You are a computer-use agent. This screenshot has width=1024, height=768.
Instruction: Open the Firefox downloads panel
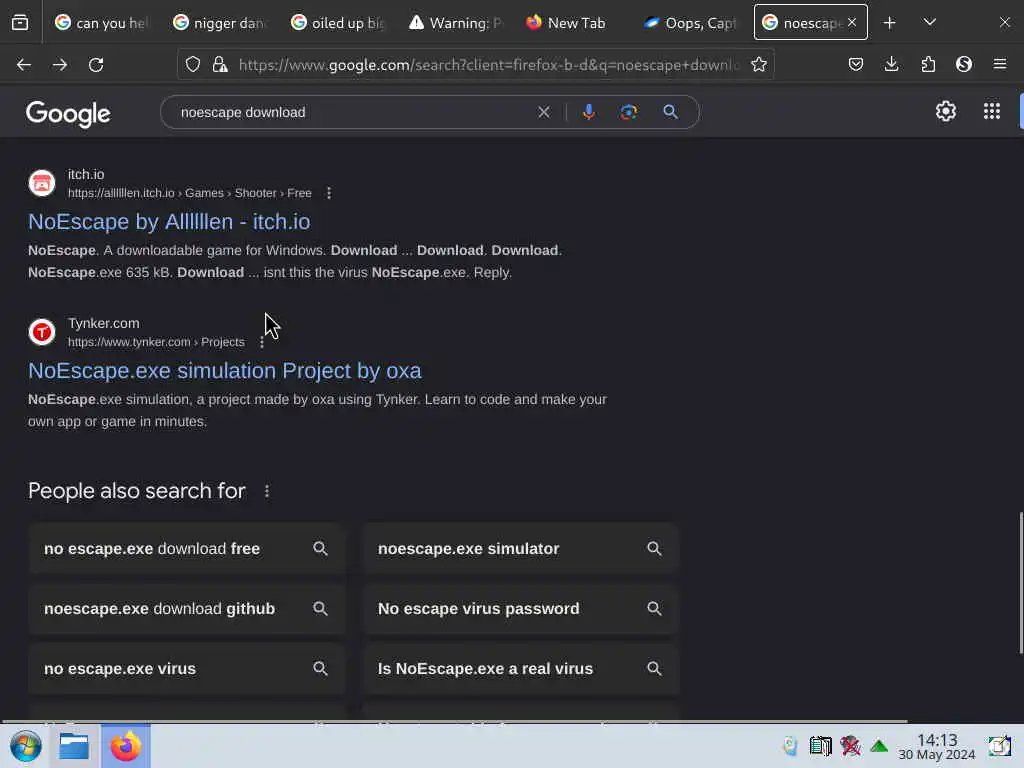(891, 64)
